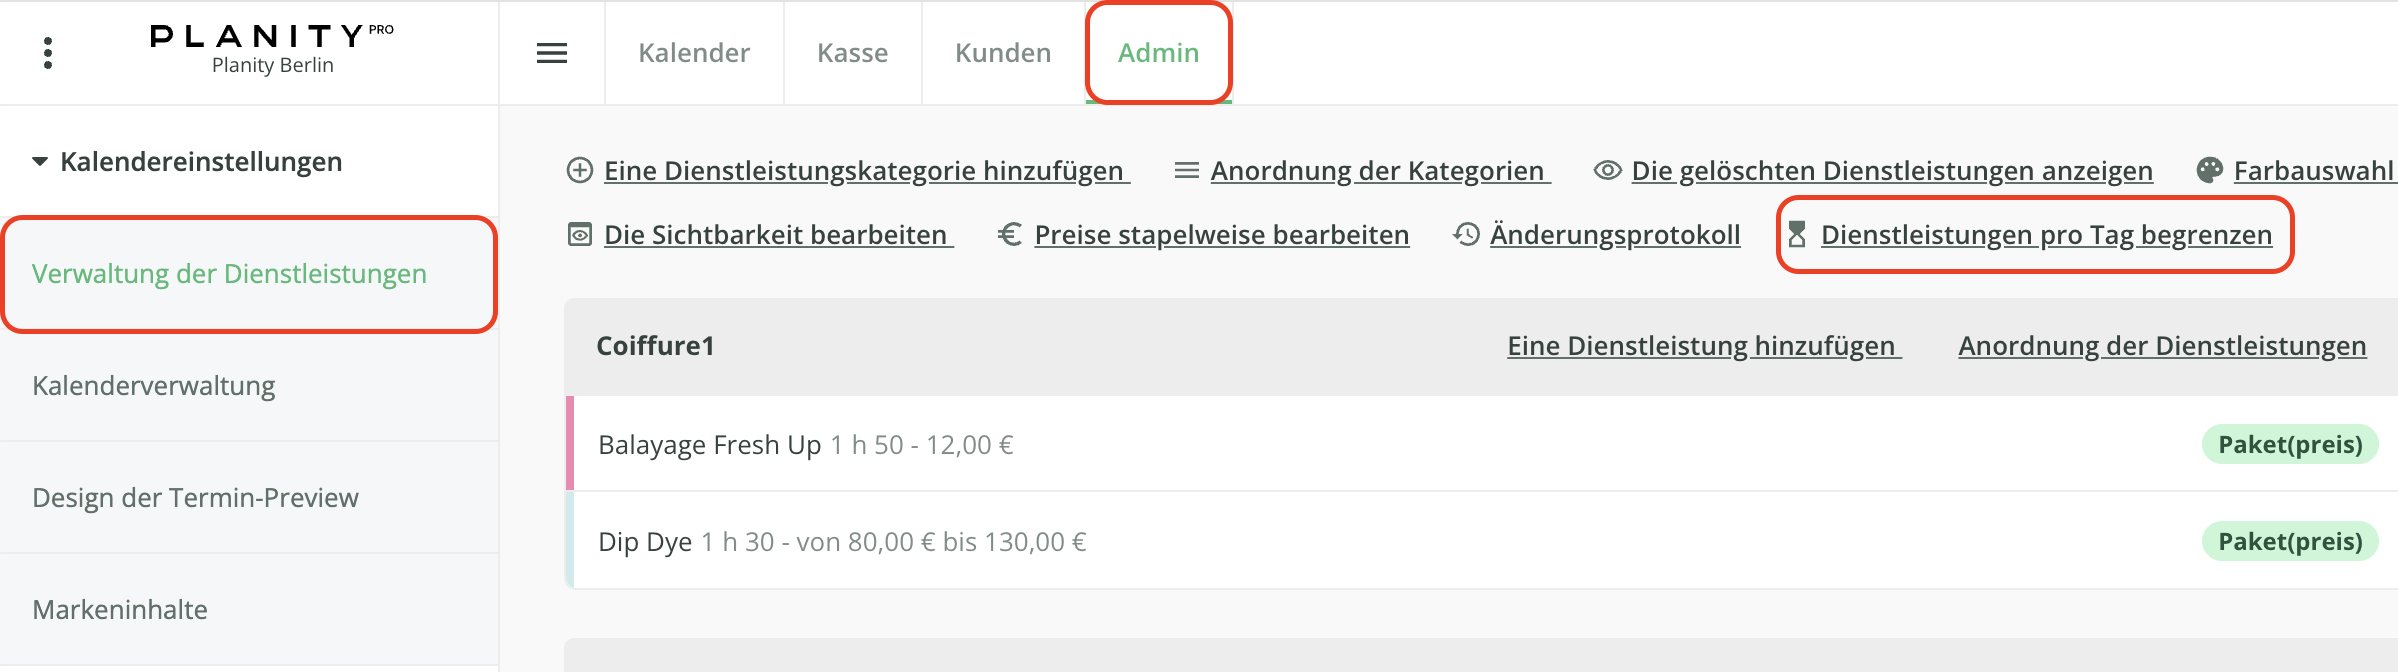Click the history clock icon for Änderungsprotokoll

pyautogui.click(x=1466, y=234)
